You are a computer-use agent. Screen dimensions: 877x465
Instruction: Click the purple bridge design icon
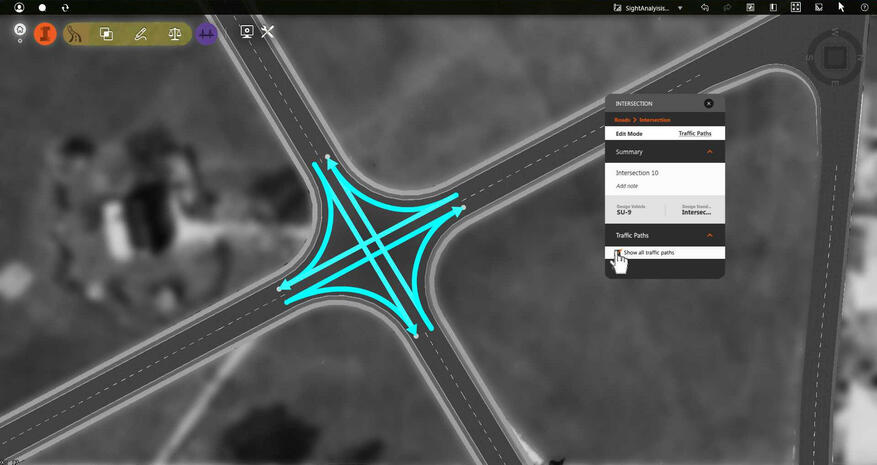[207, 33]
